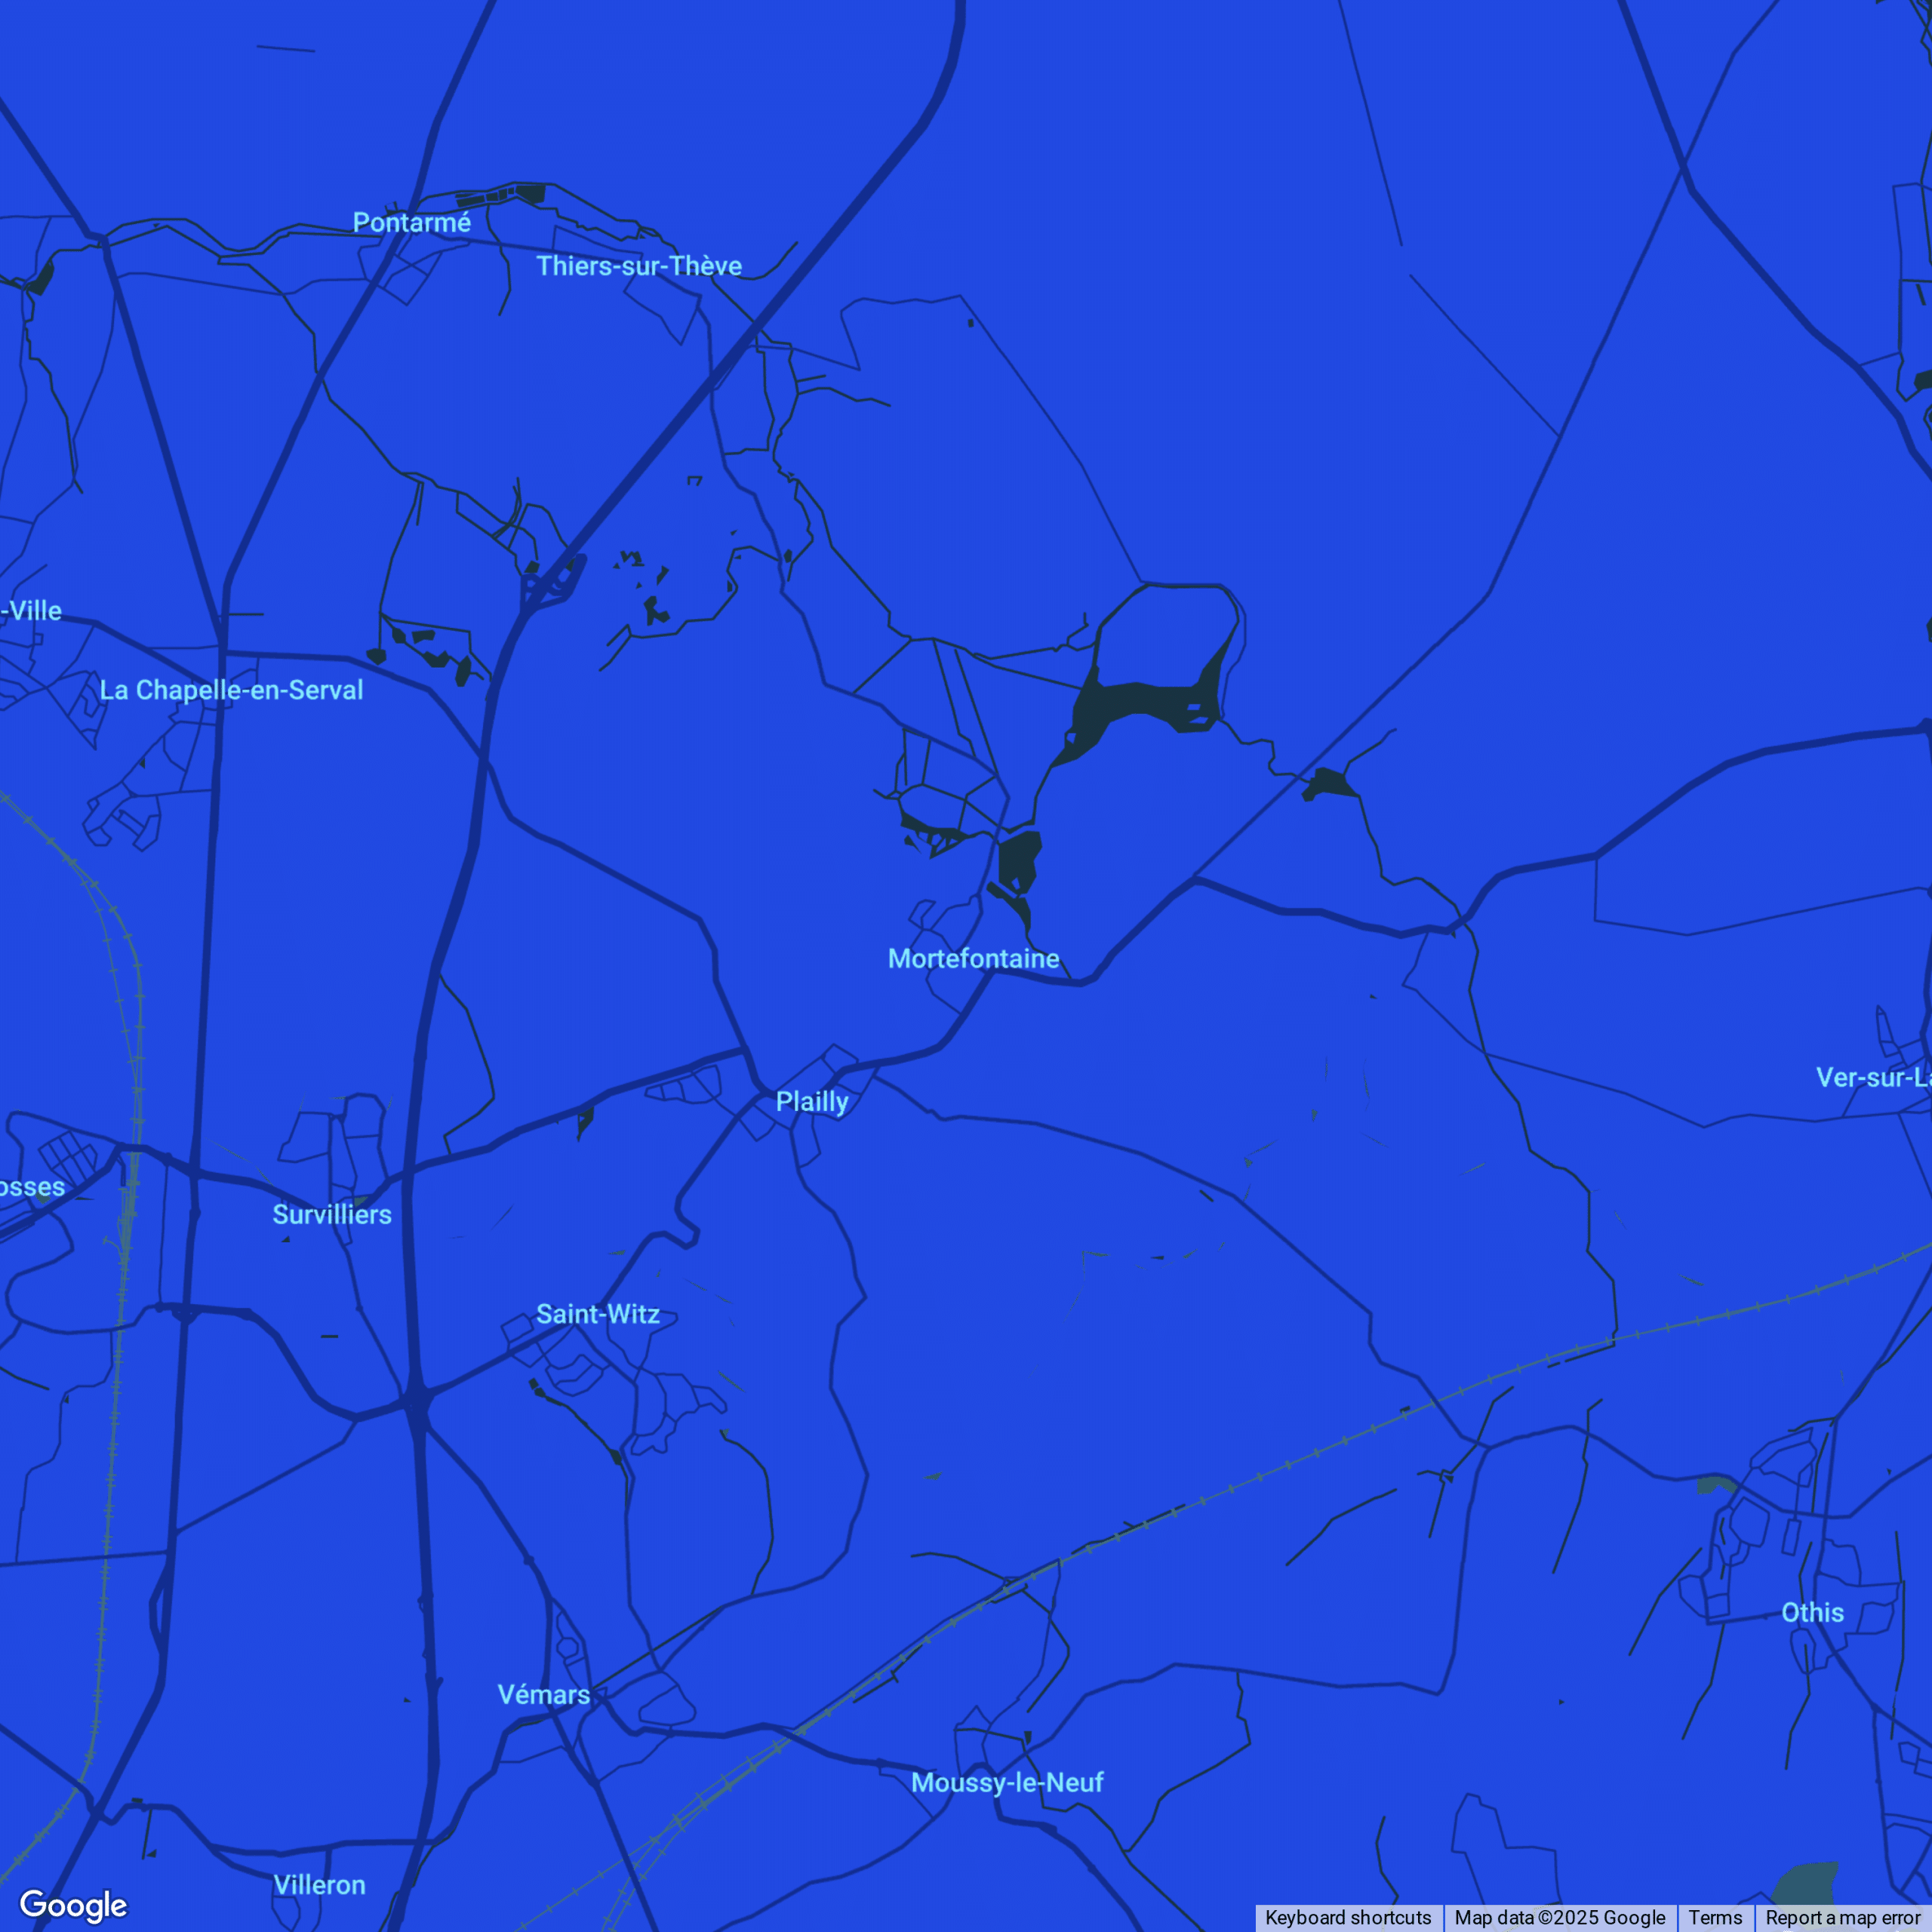
Task: Select the Othis town label
Action: pos(1812,1612)
